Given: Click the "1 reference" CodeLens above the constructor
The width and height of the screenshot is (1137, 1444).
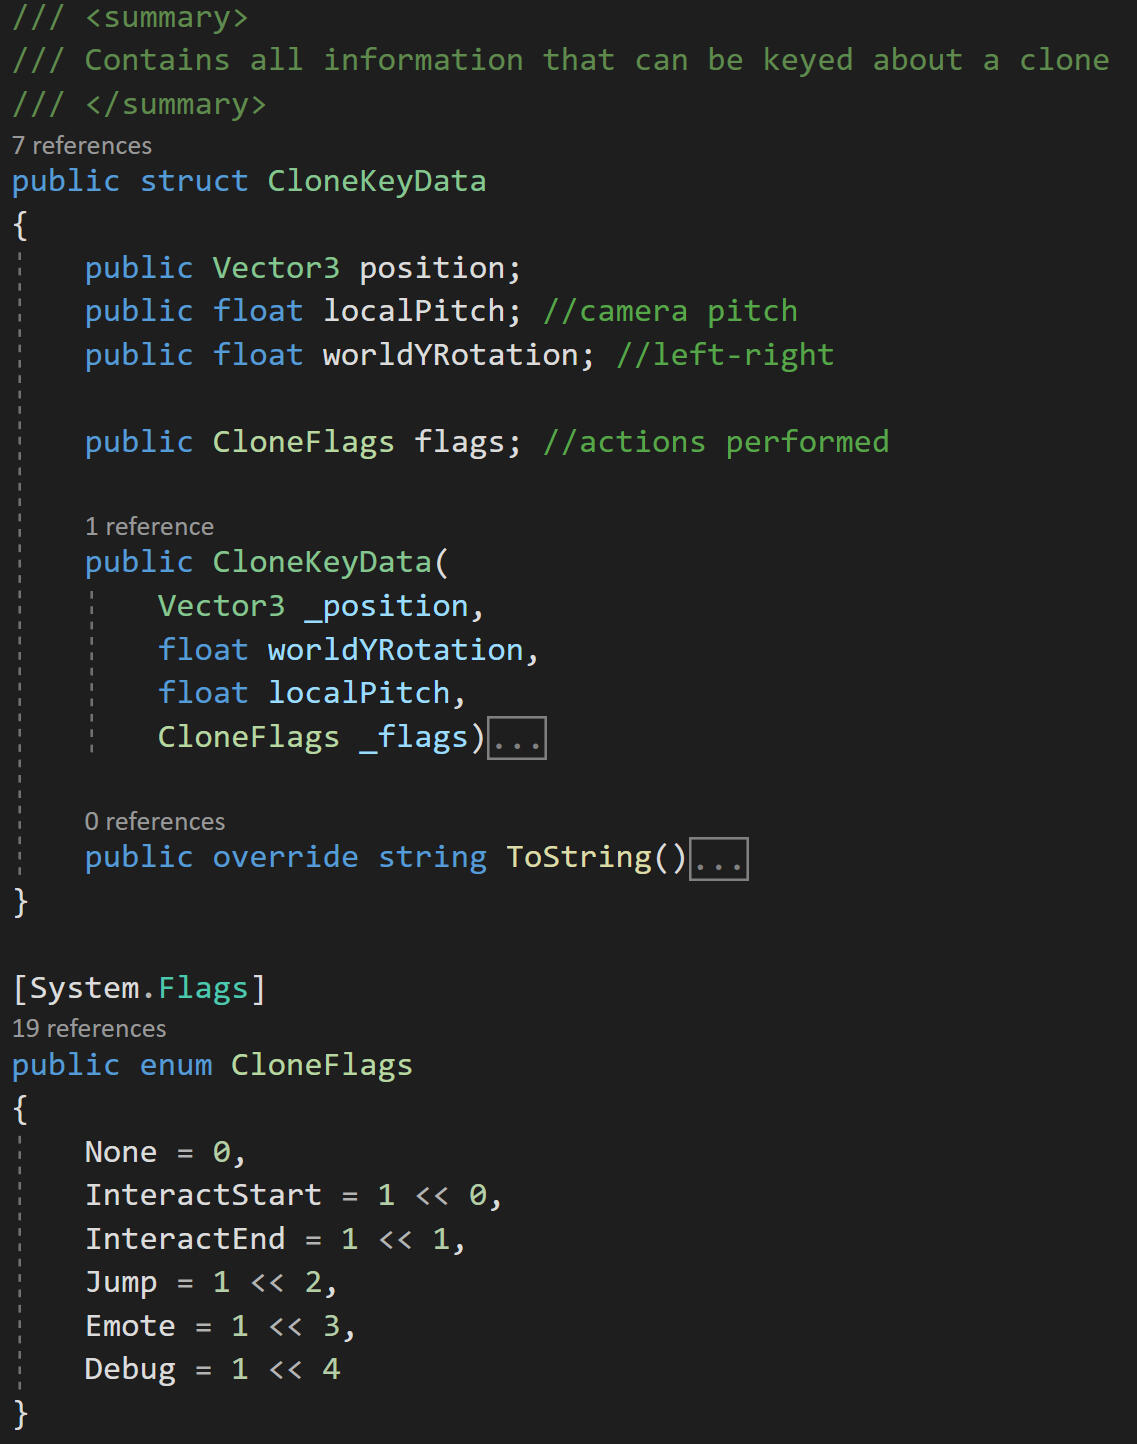Looking at the screenshot, I should [x=149, y=527].
